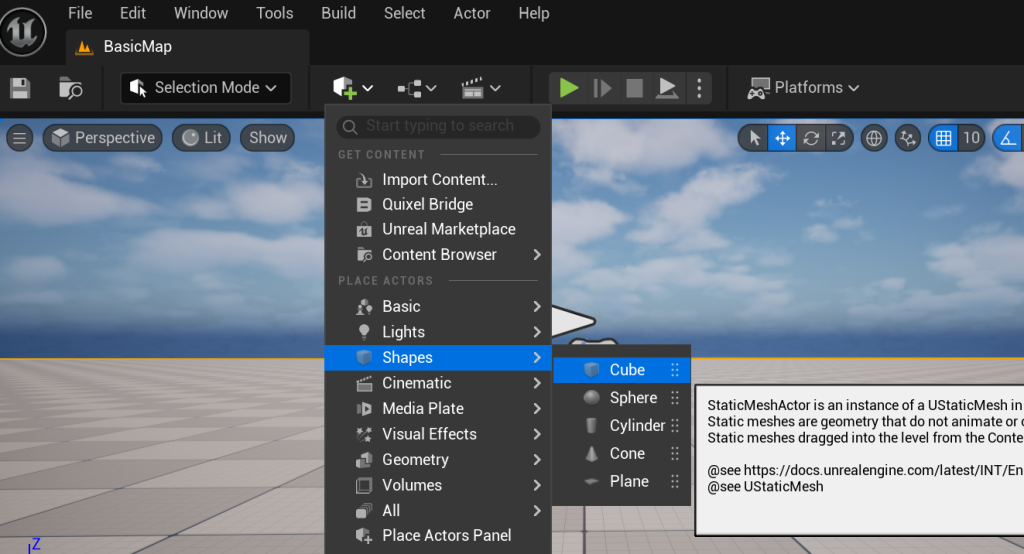Open the Place Actors Panel entry
The height and width of the screenshot is (554, 1024).
click(438, 535)
